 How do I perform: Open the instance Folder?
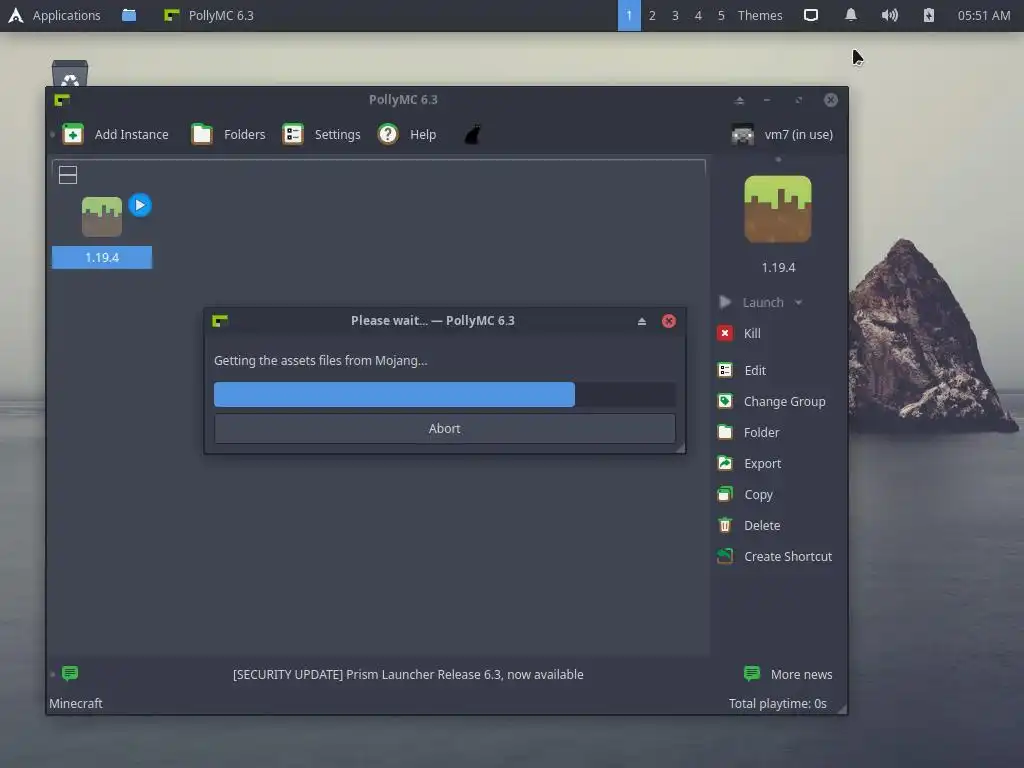click(x=749, y=432)
